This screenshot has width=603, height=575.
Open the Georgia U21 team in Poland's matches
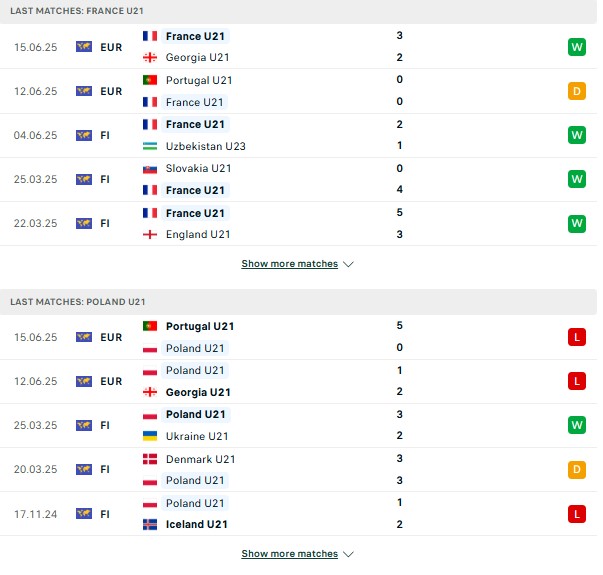pyautogui.click(x=198, y=392)
